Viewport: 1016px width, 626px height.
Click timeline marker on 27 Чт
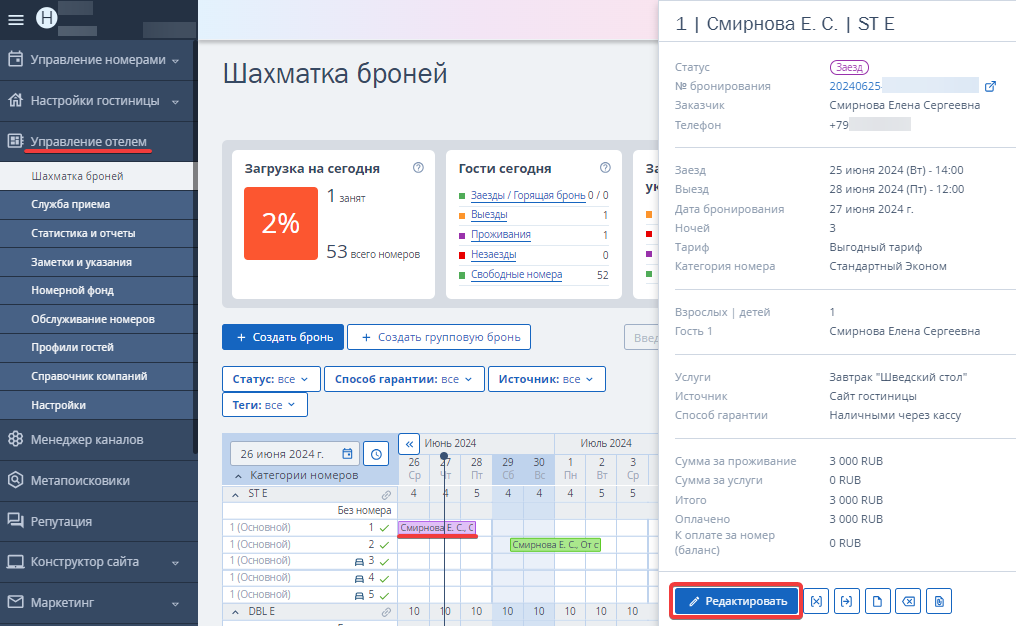(x=444, y=456)
